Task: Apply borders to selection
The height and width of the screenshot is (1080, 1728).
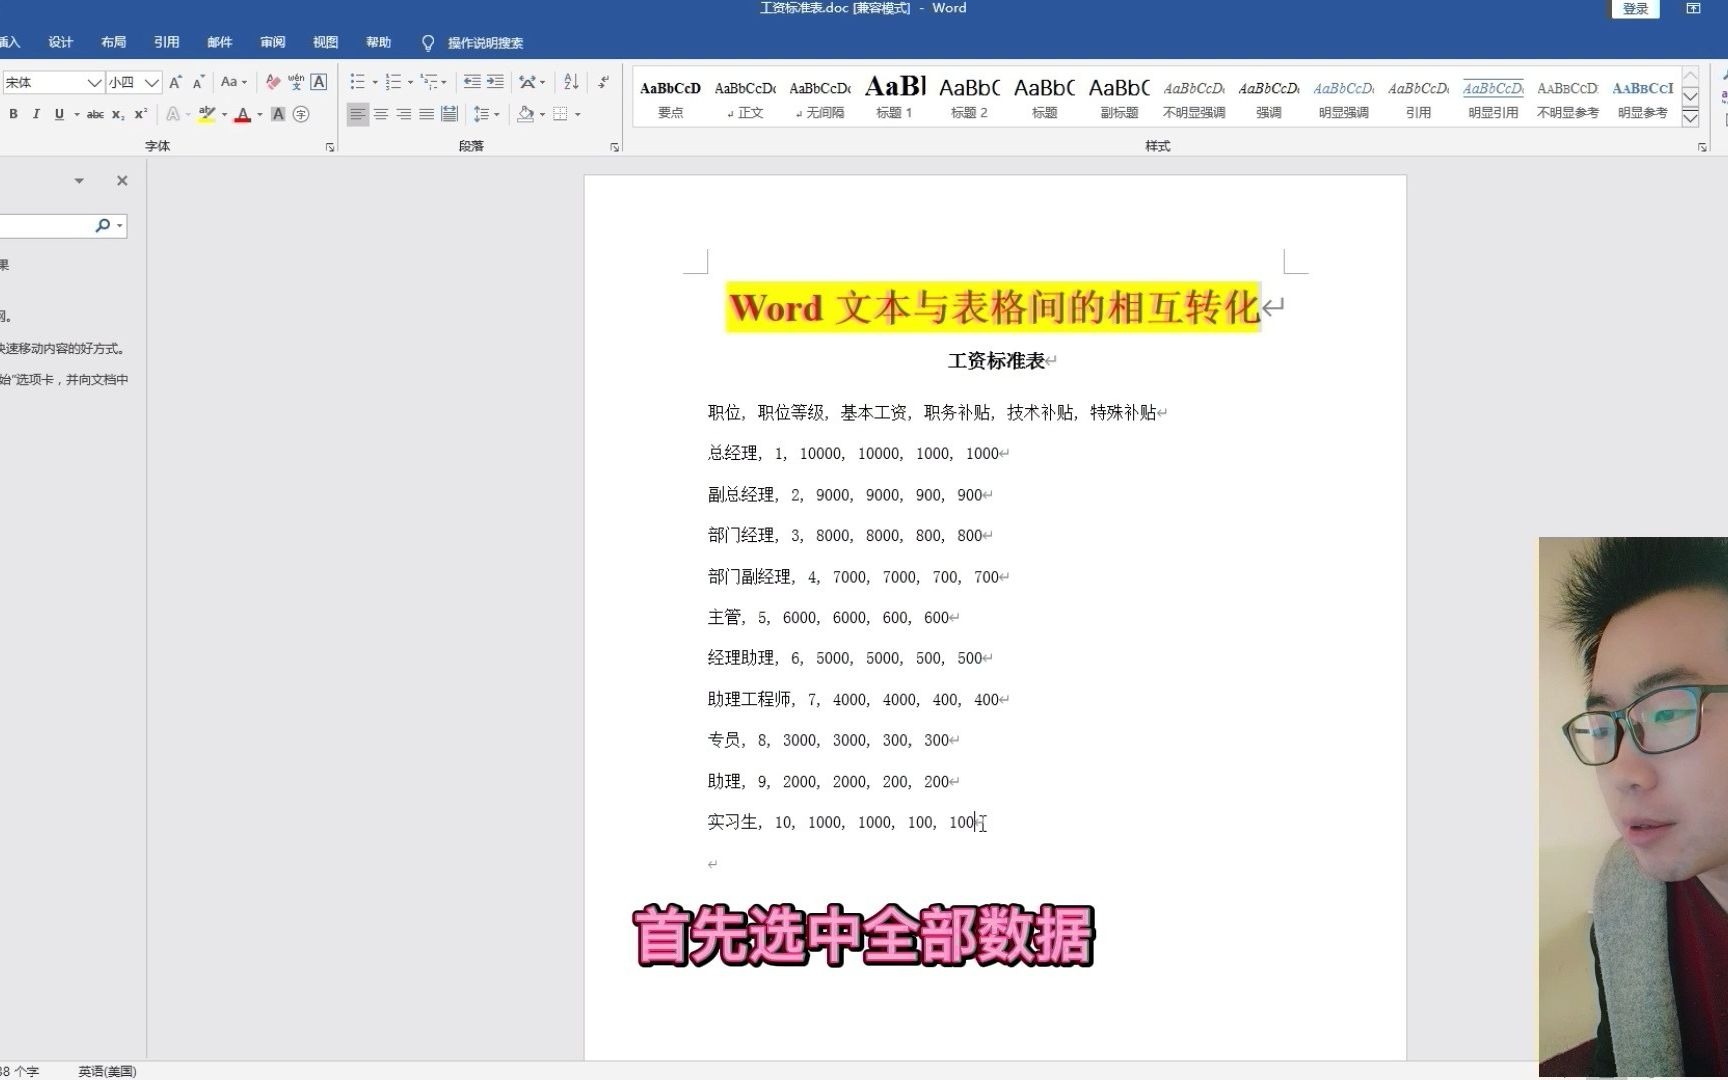Action: click(x=560, y=114)
